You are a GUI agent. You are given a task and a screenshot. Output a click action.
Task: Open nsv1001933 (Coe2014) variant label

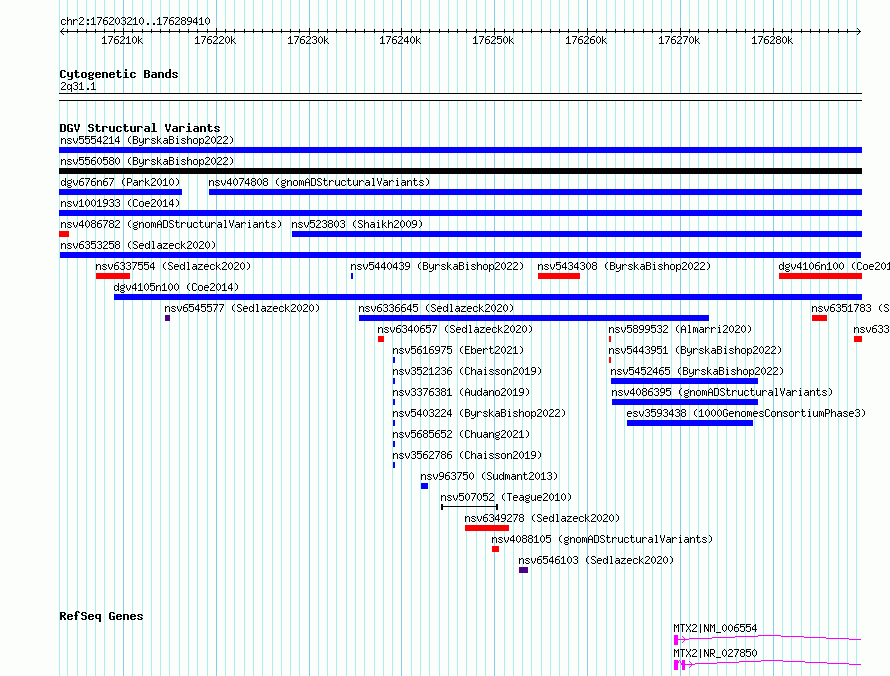pos(120,203)
